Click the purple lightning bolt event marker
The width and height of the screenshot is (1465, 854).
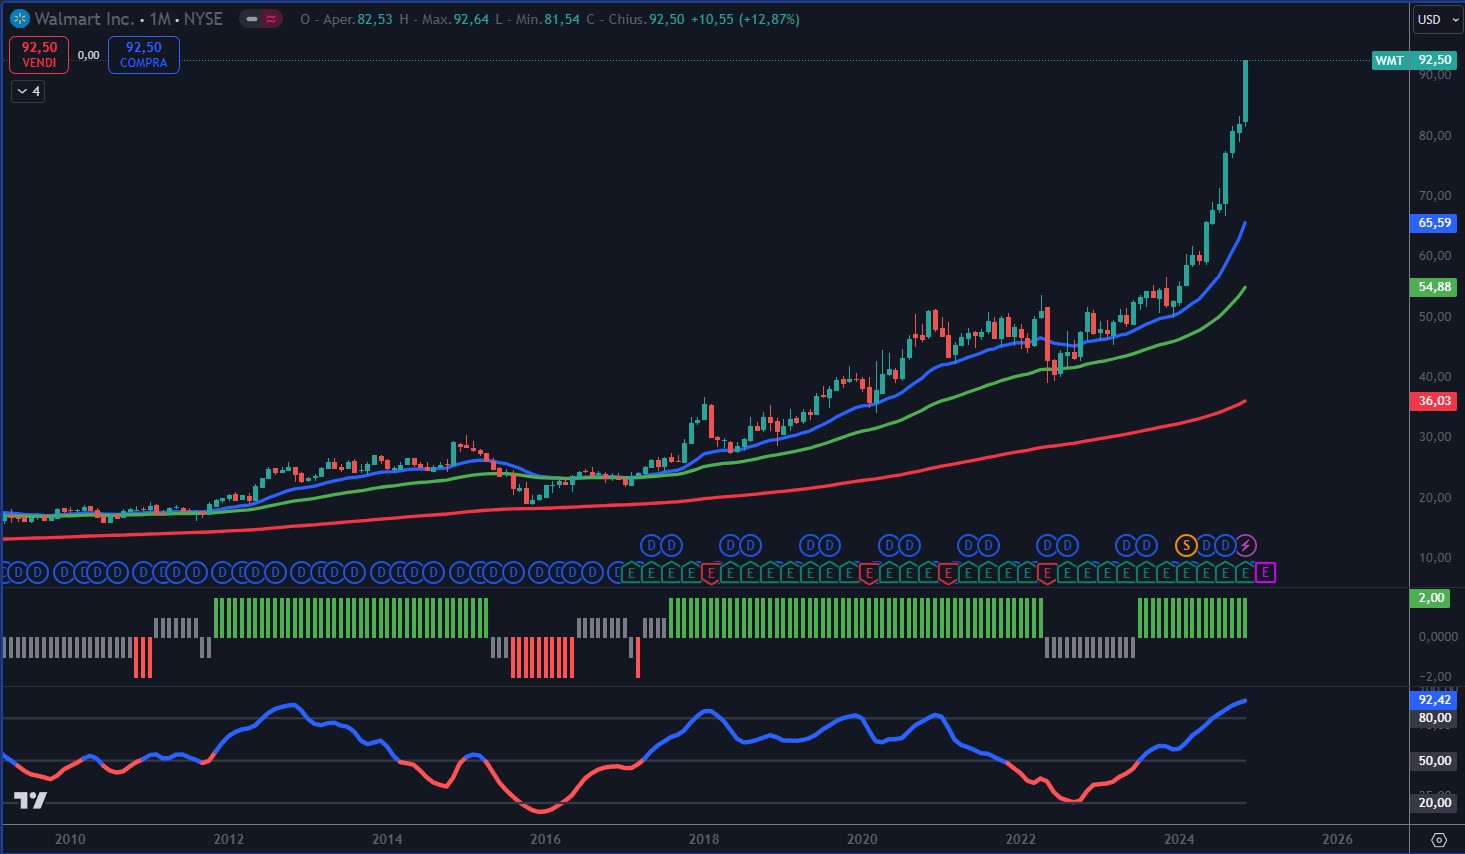1245,545
